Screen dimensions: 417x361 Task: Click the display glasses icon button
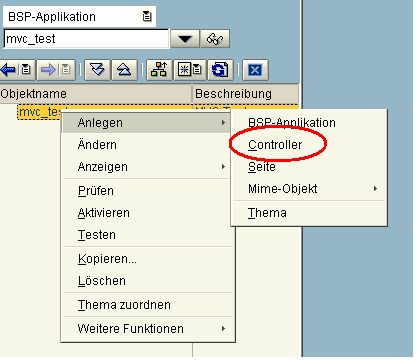[x=215, y=39]
